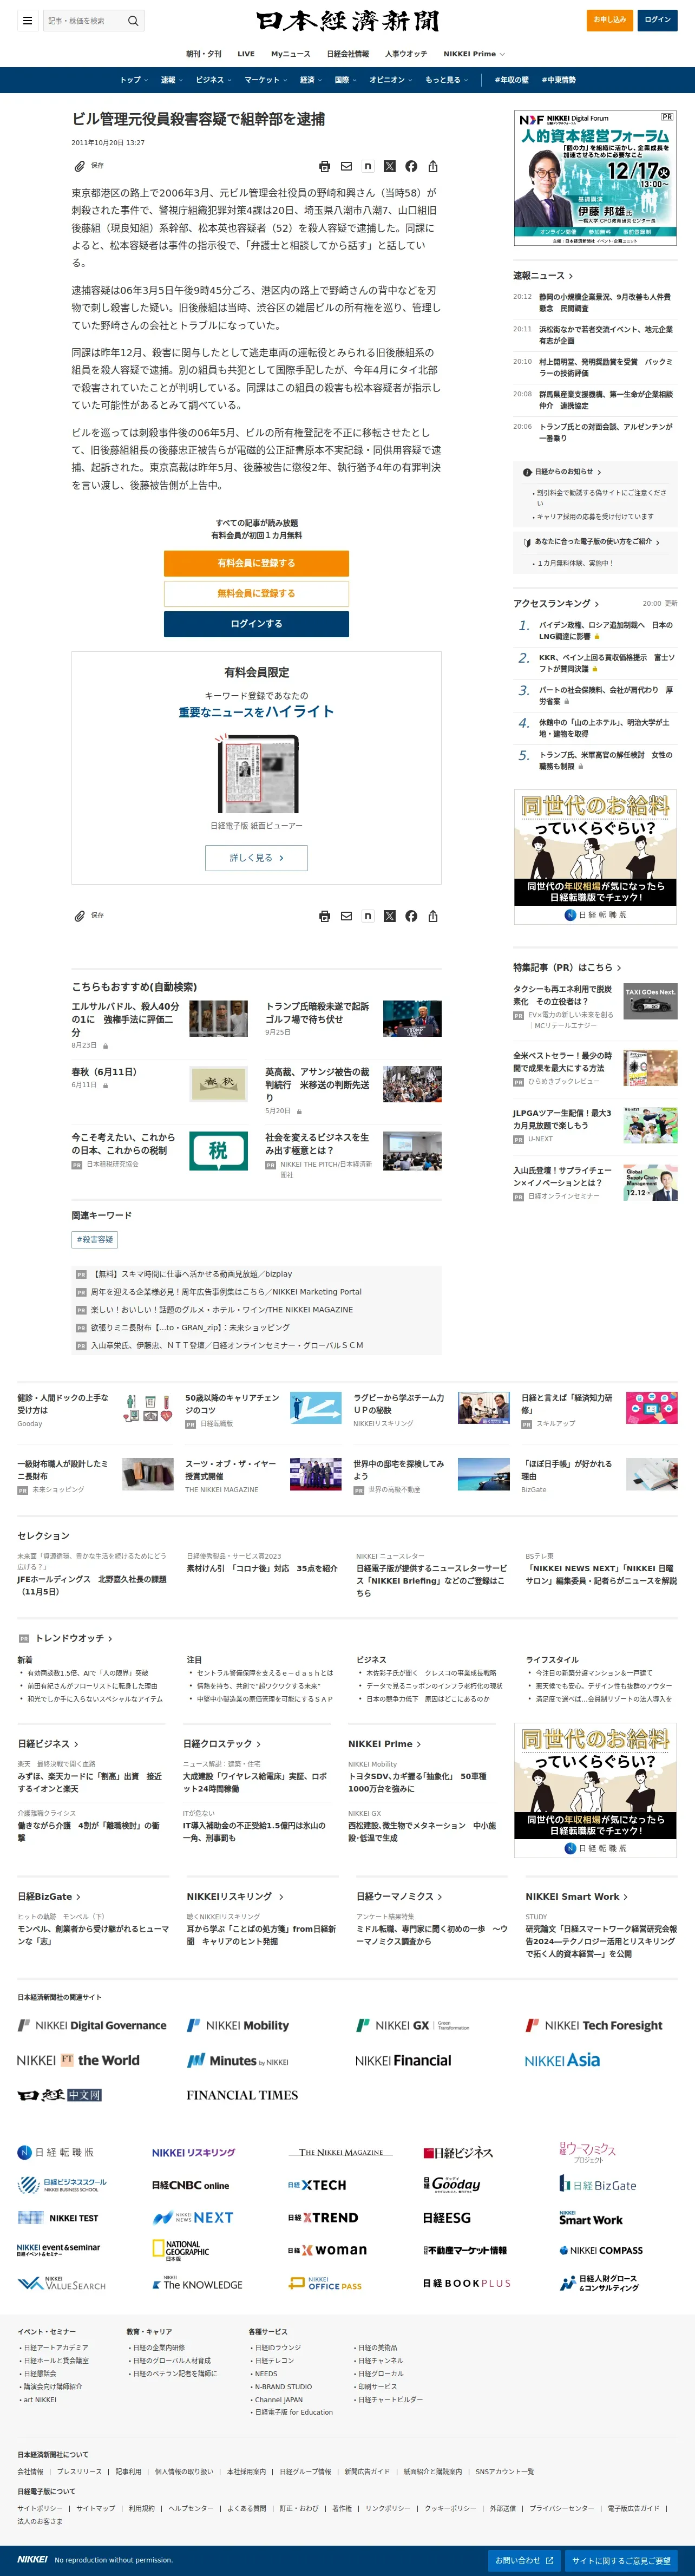Viewport: 695px width, 2576px height.
Task: Open the 春秋（6月11日）article thumbnail
Action: click(218, 1083)
